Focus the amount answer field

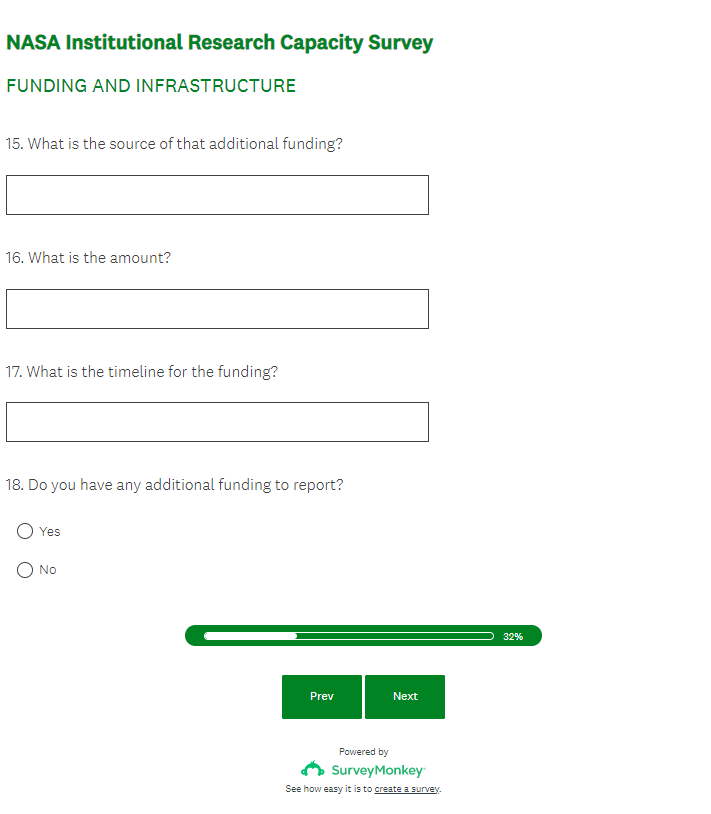[x=217, y=309]
